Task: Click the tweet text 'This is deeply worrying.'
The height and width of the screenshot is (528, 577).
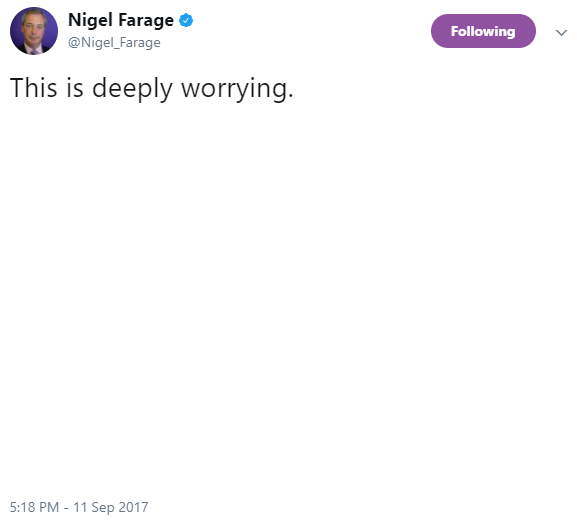Action: click(152, 89)
